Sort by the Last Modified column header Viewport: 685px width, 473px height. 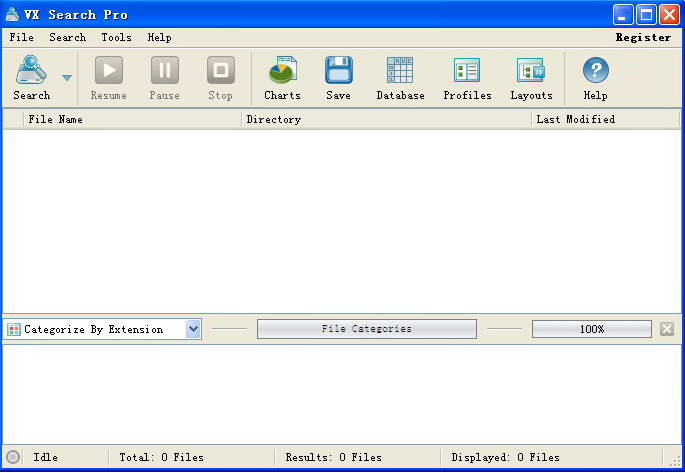pyautogui.click(x=605, y=119)
